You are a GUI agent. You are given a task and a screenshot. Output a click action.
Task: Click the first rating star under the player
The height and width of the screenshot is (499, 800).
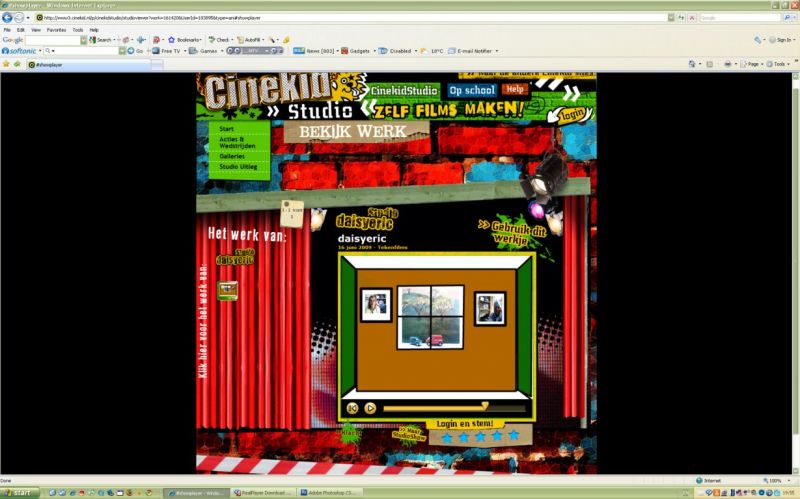tap(447, 436)
